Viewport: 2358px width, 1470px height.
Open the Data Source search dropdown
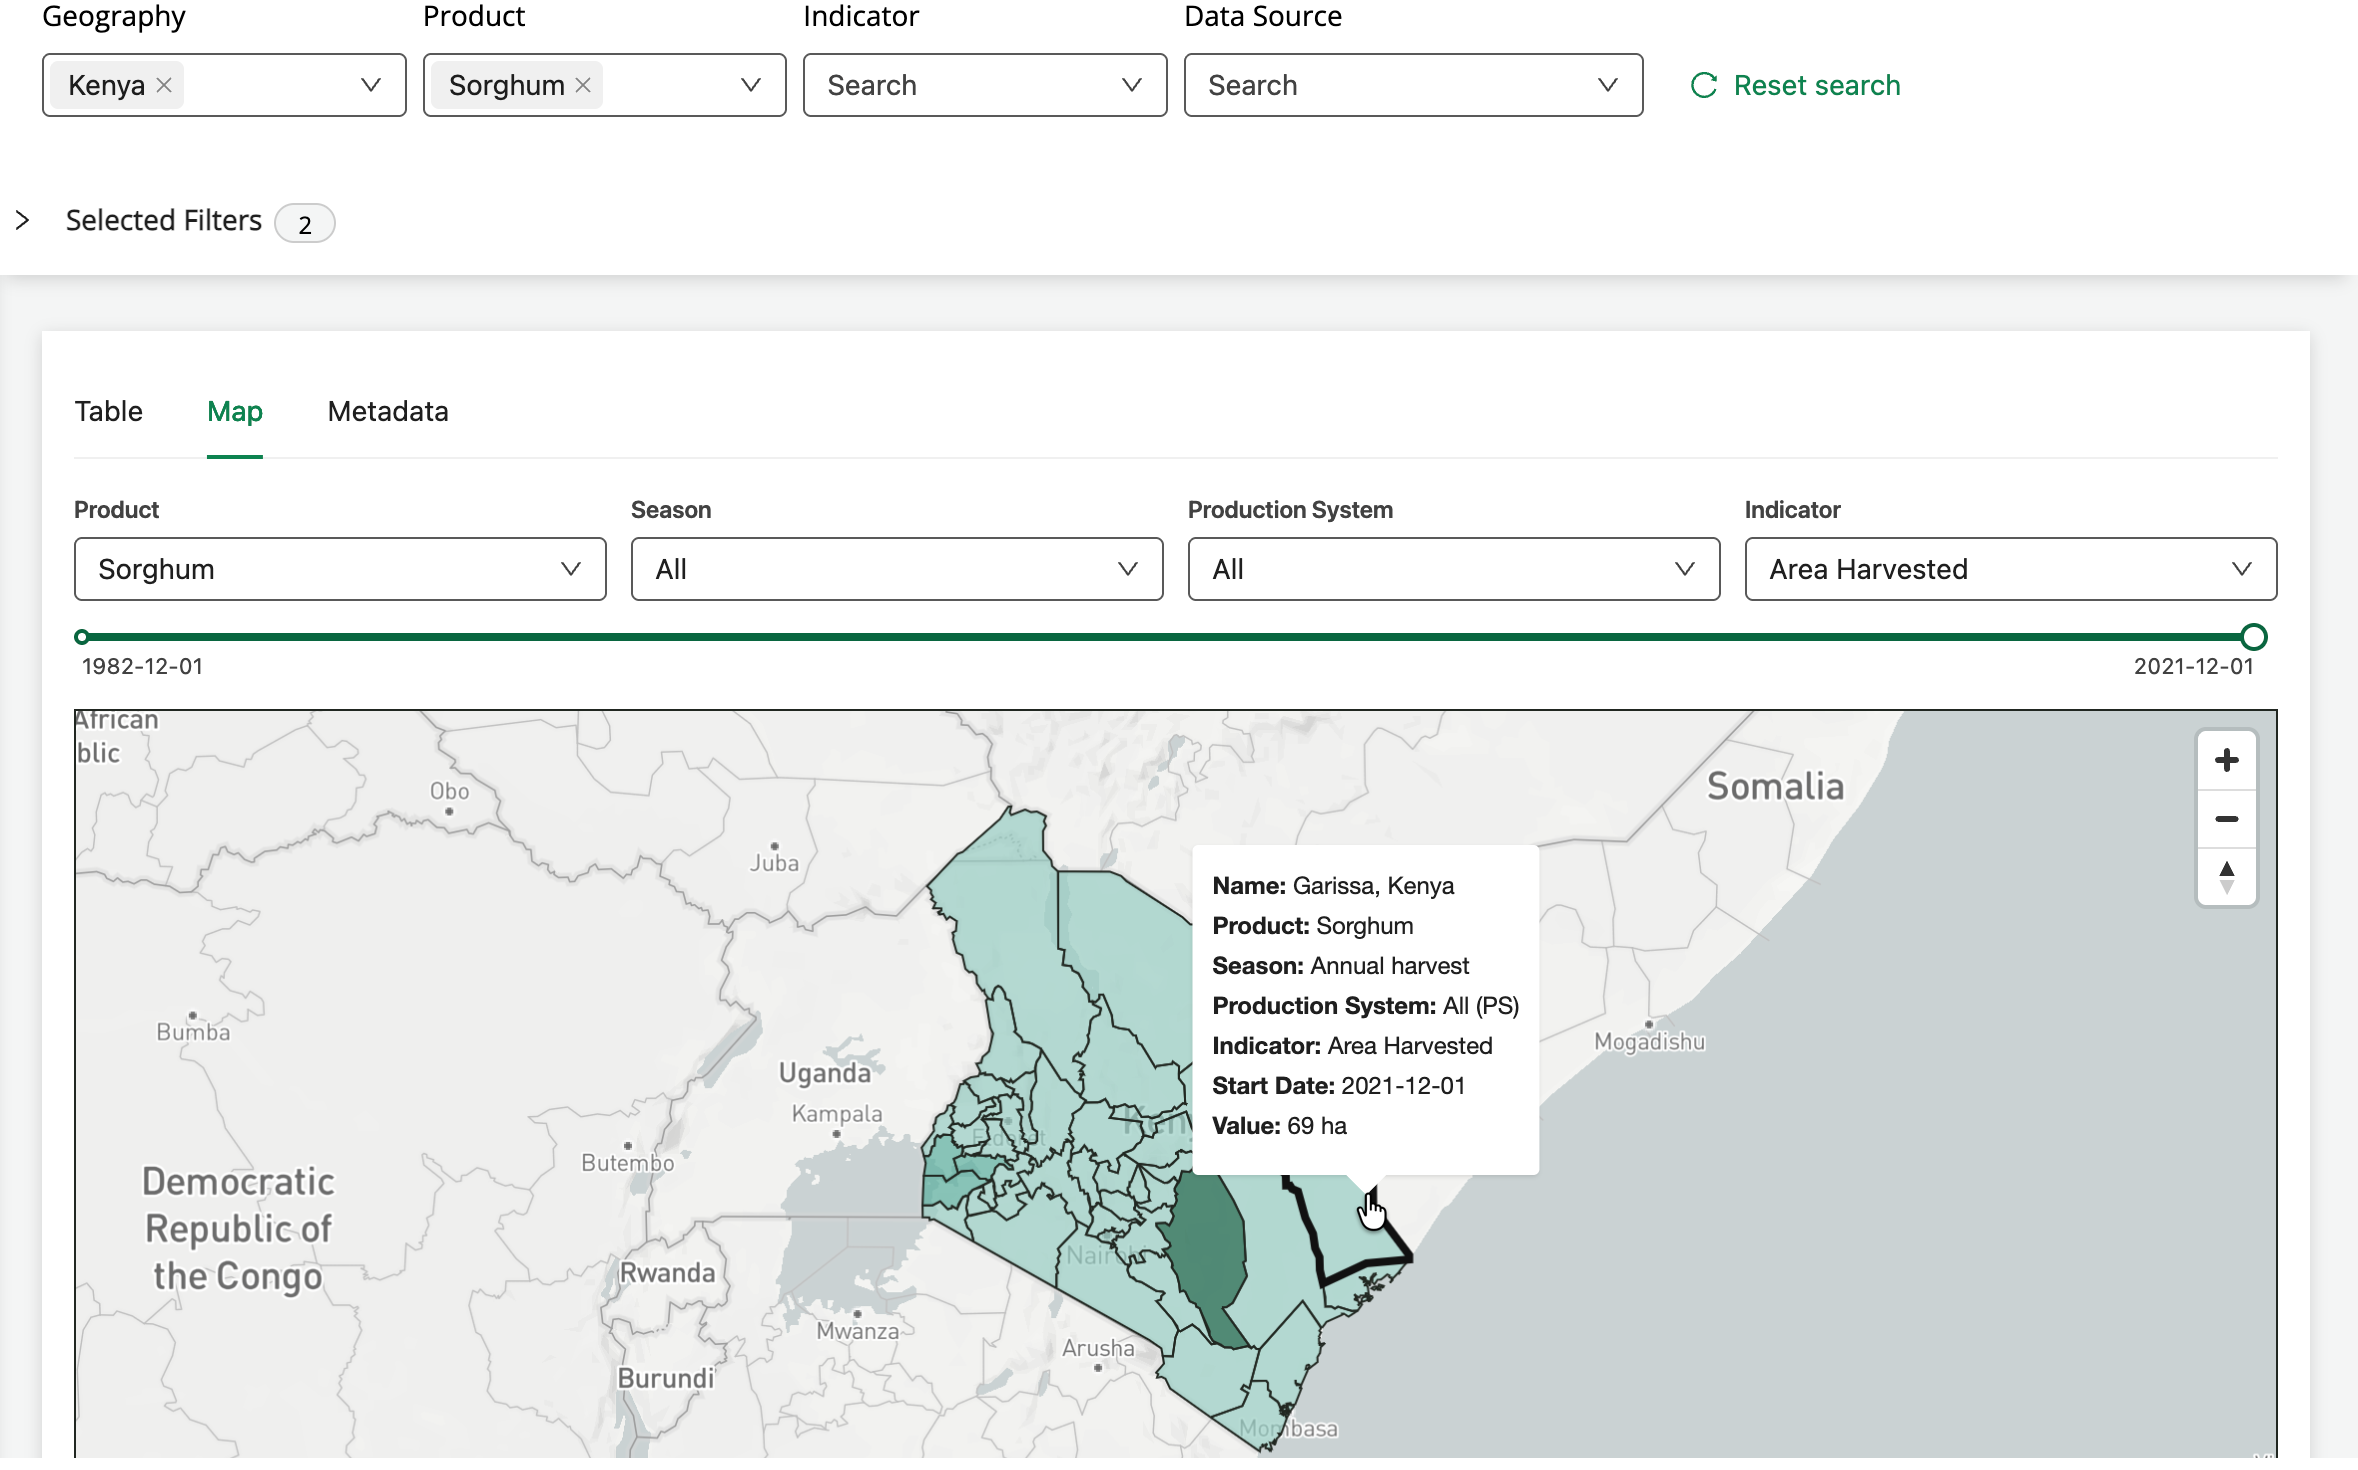coord(1413,86)
